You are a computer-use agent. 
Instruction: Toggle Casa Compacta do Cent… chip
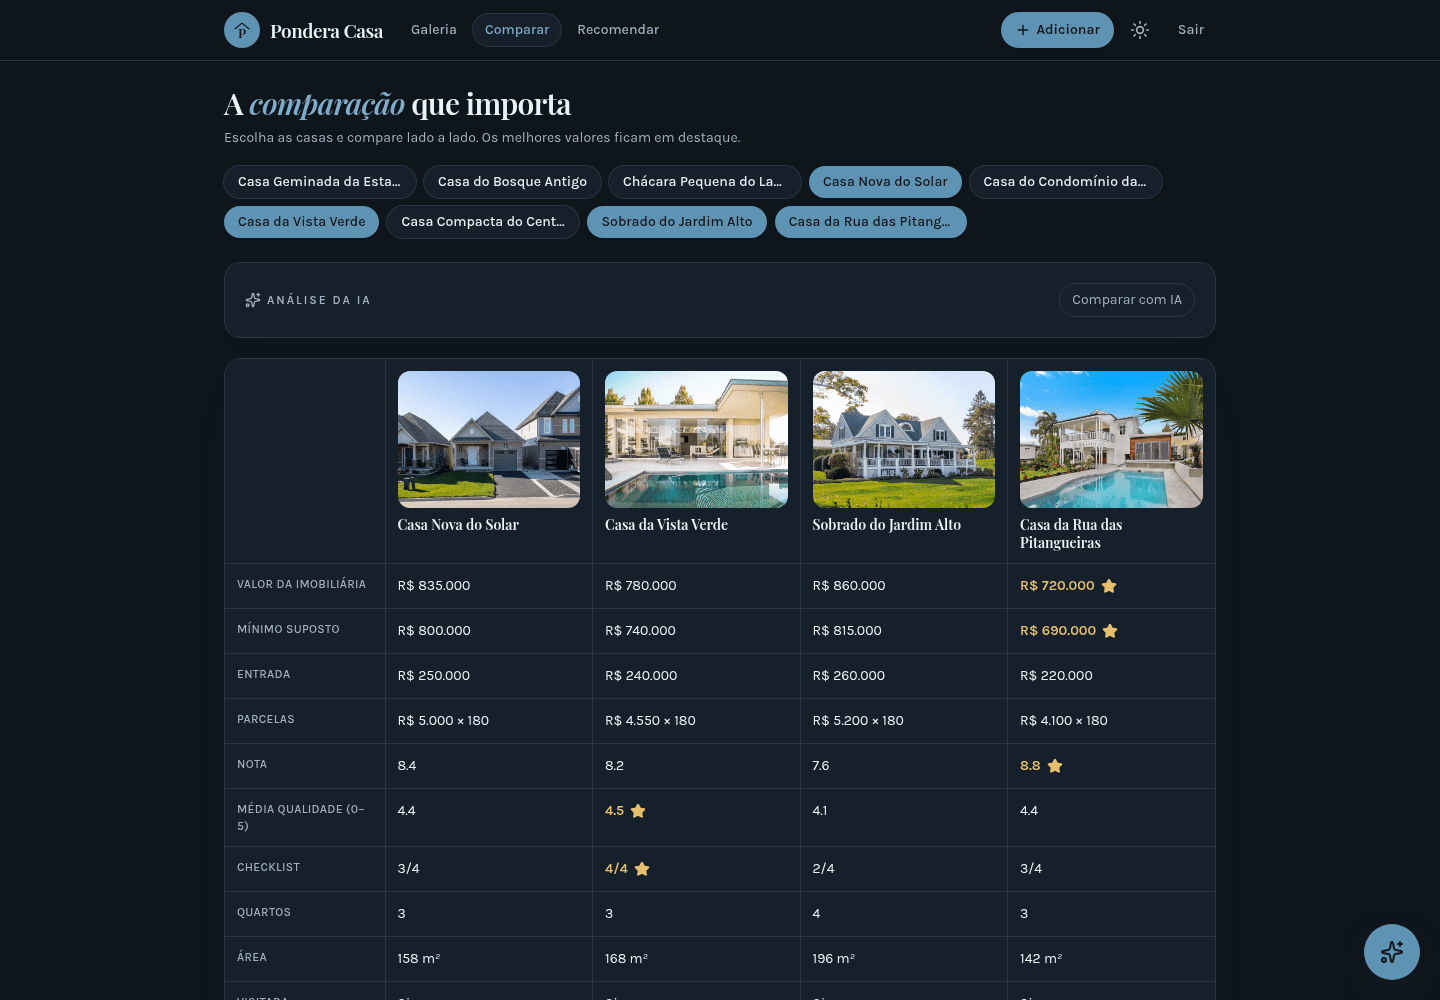click(483, 222)
